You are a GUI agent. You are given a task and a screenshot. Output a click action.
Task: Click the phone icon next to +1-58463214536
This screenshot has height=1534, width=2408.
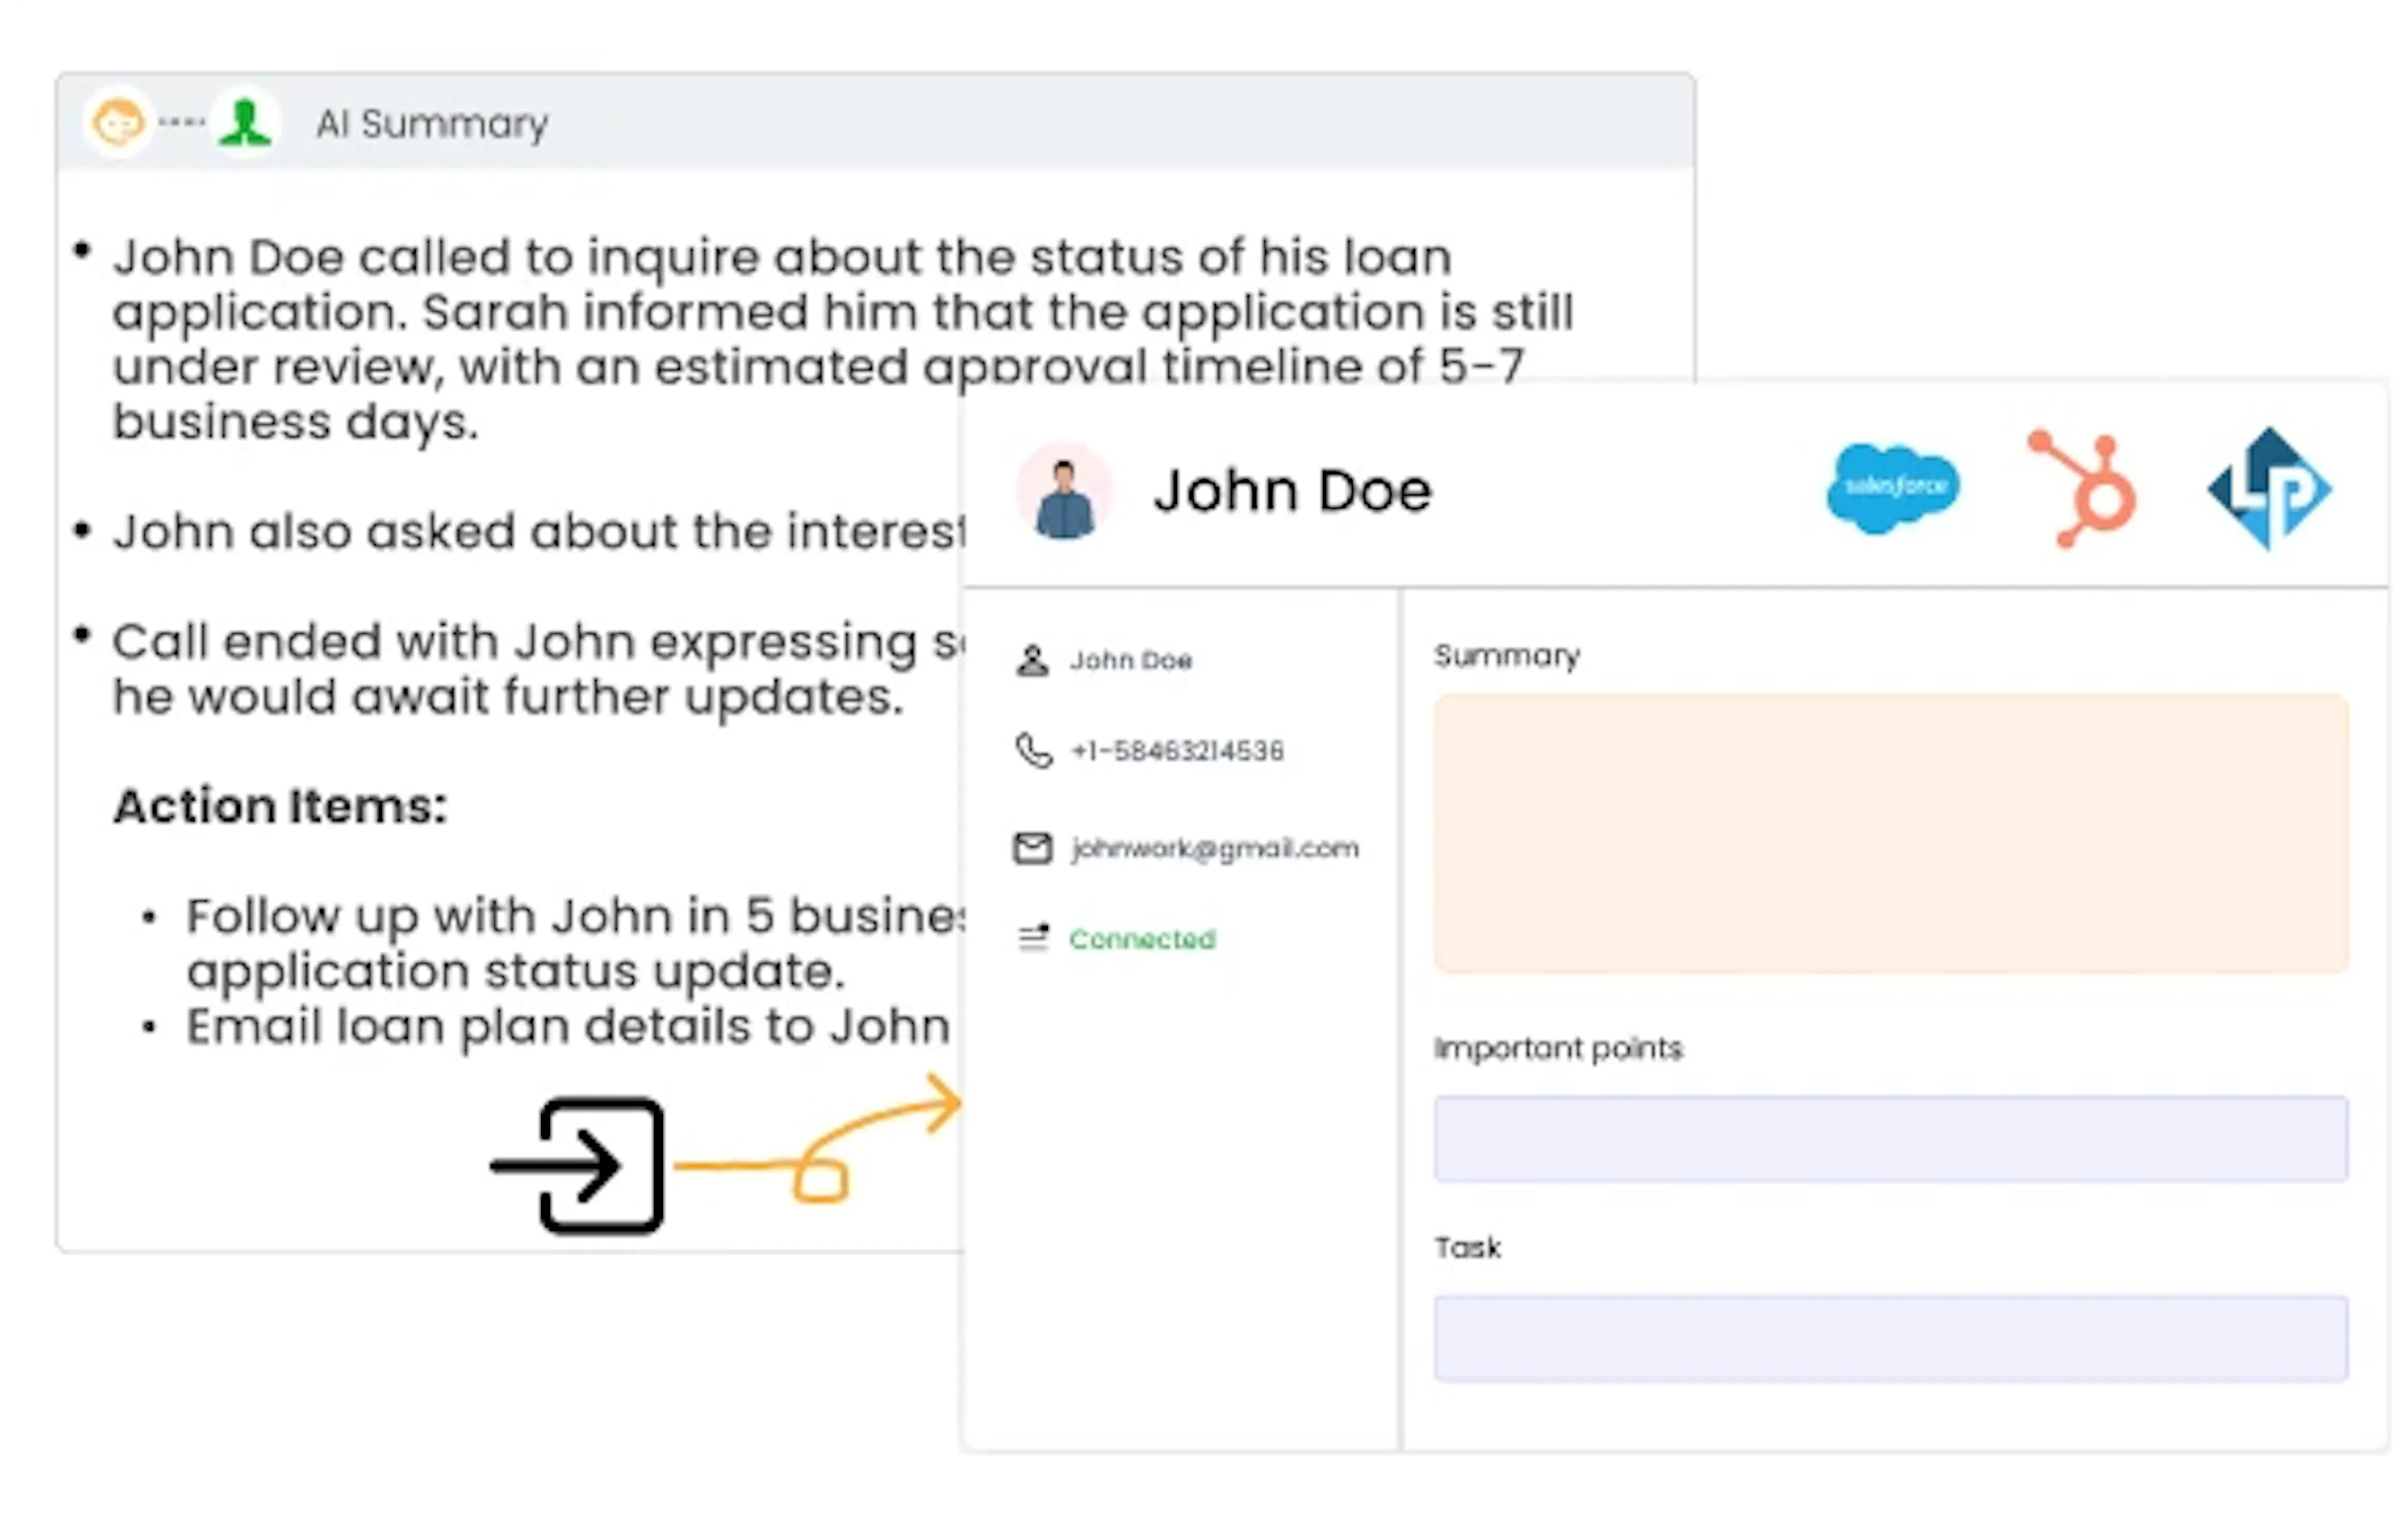point(1033,750)
